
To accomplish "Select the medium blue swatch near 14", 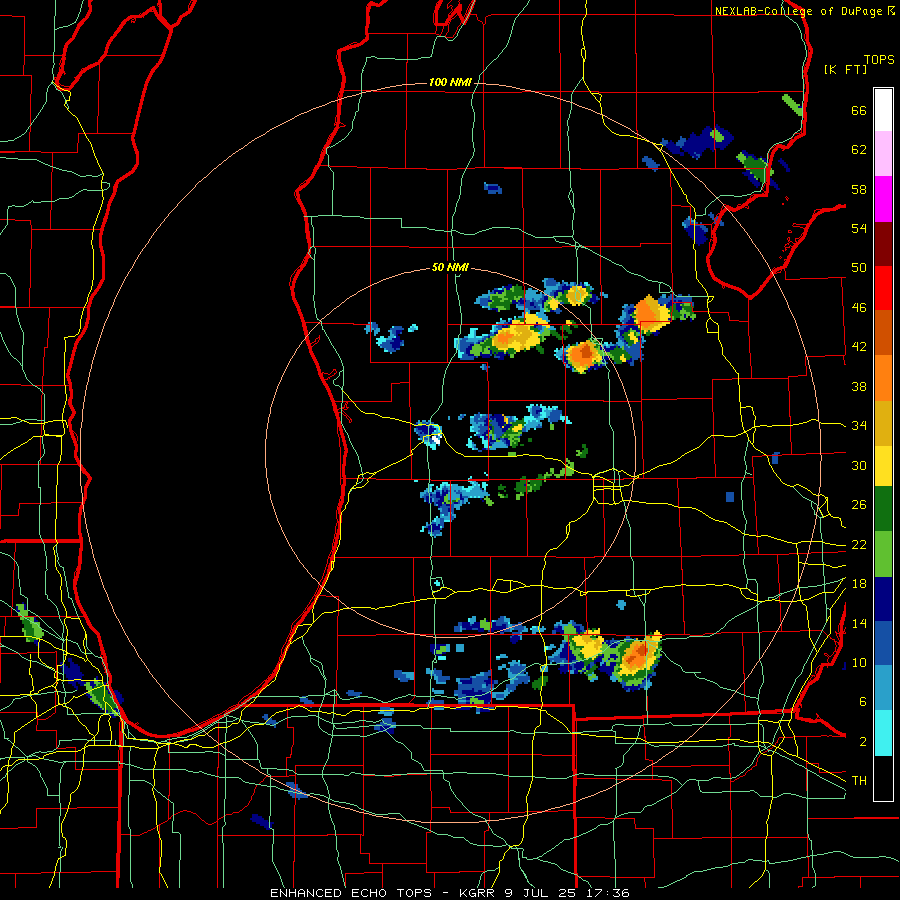I will (x=883, y=643).
